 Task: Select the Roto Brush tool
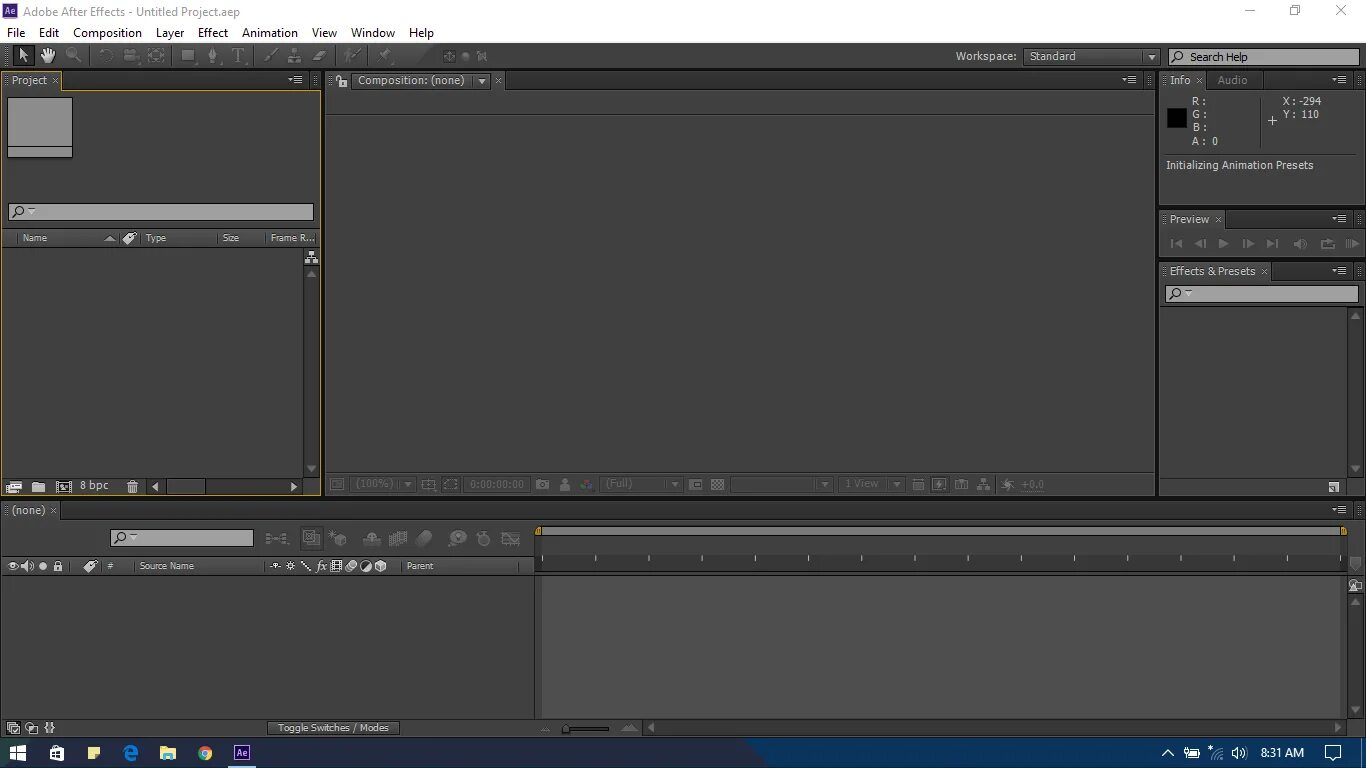pos(352,56)
